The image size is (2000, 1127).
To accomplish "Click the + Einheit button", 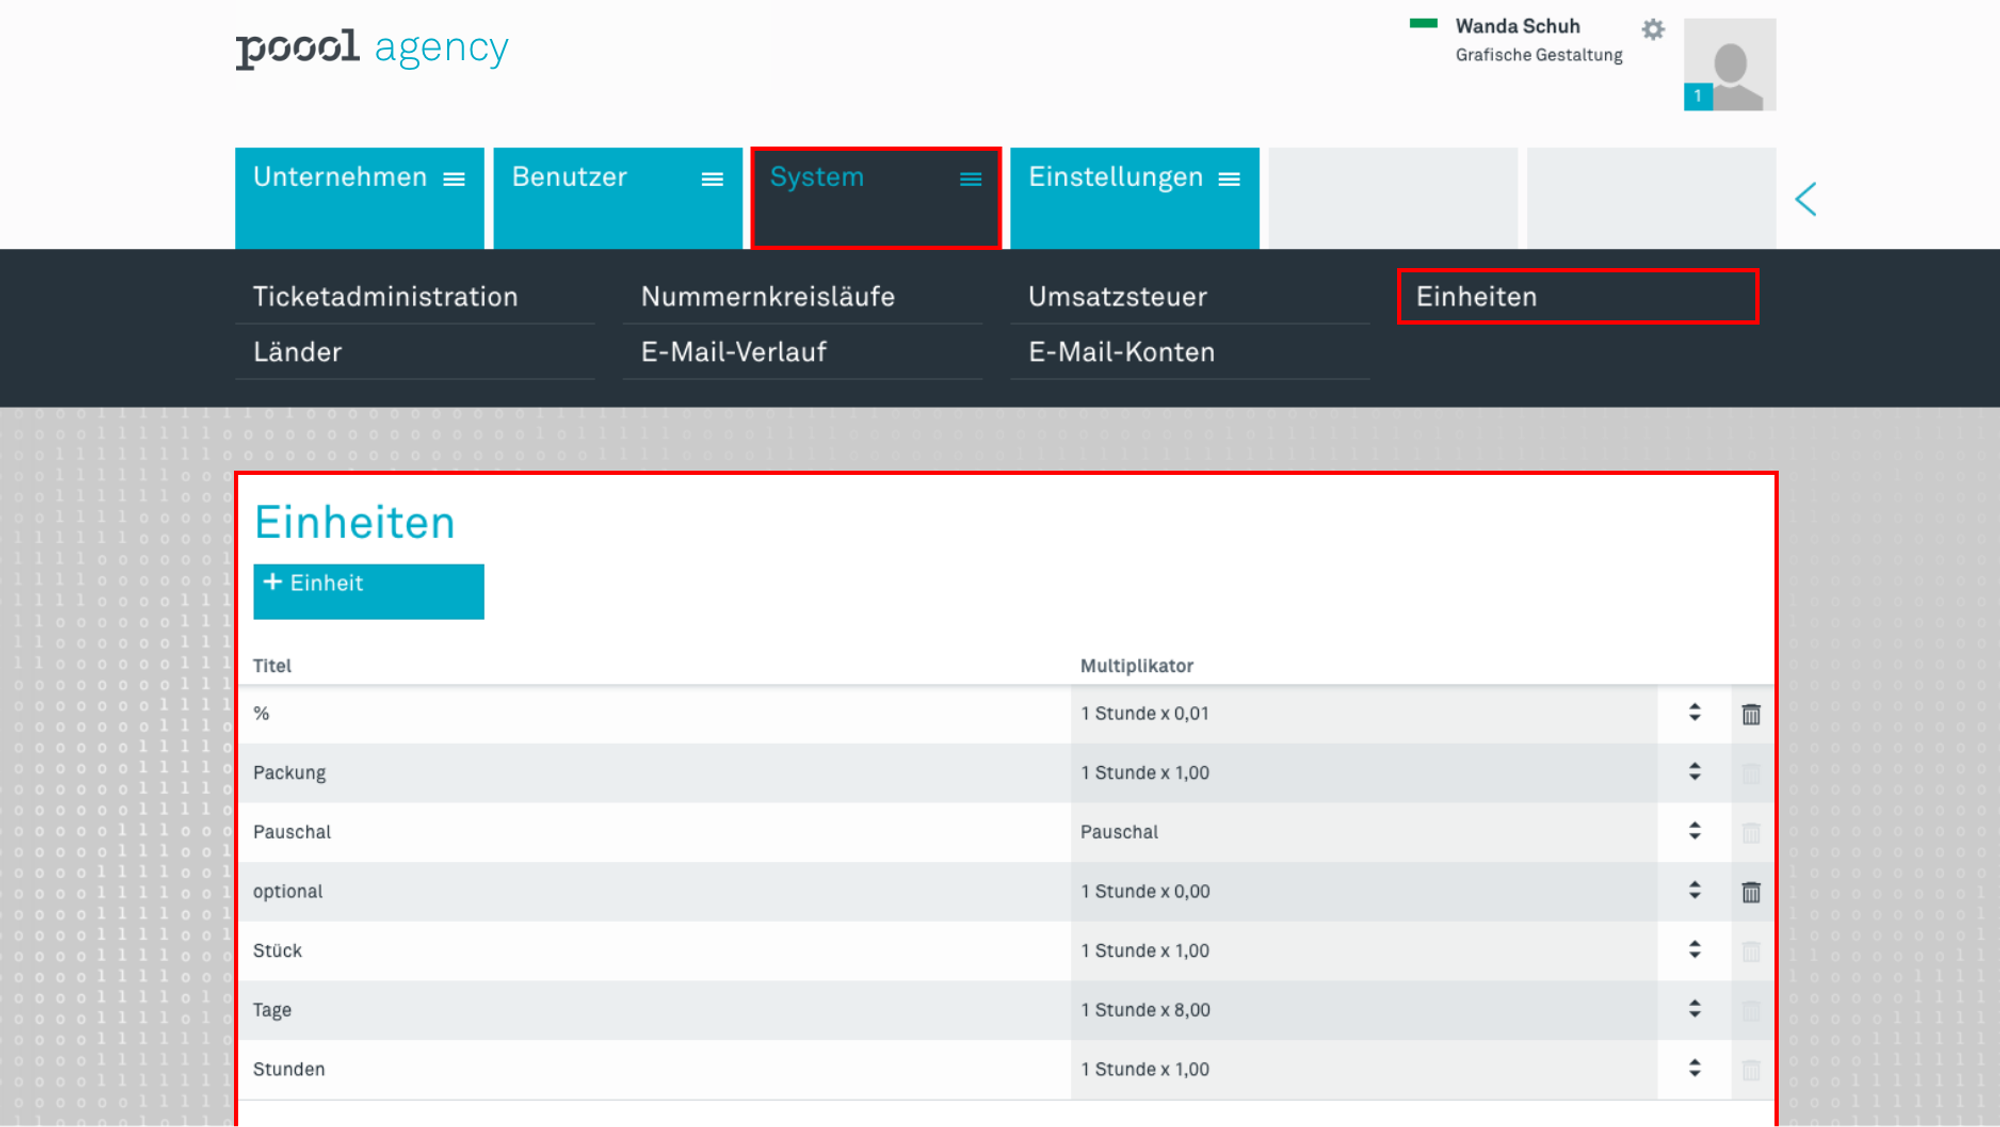I will pos(369,591).
